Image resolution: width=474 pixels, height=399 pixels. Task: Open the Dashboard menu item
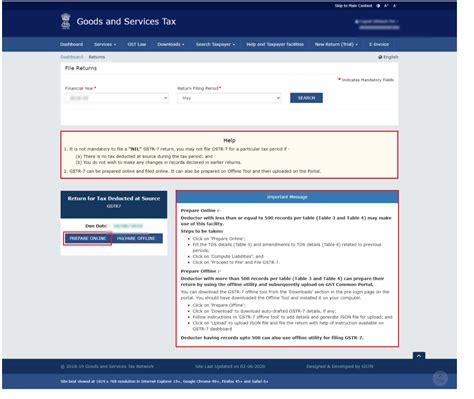tap(71, 44)
